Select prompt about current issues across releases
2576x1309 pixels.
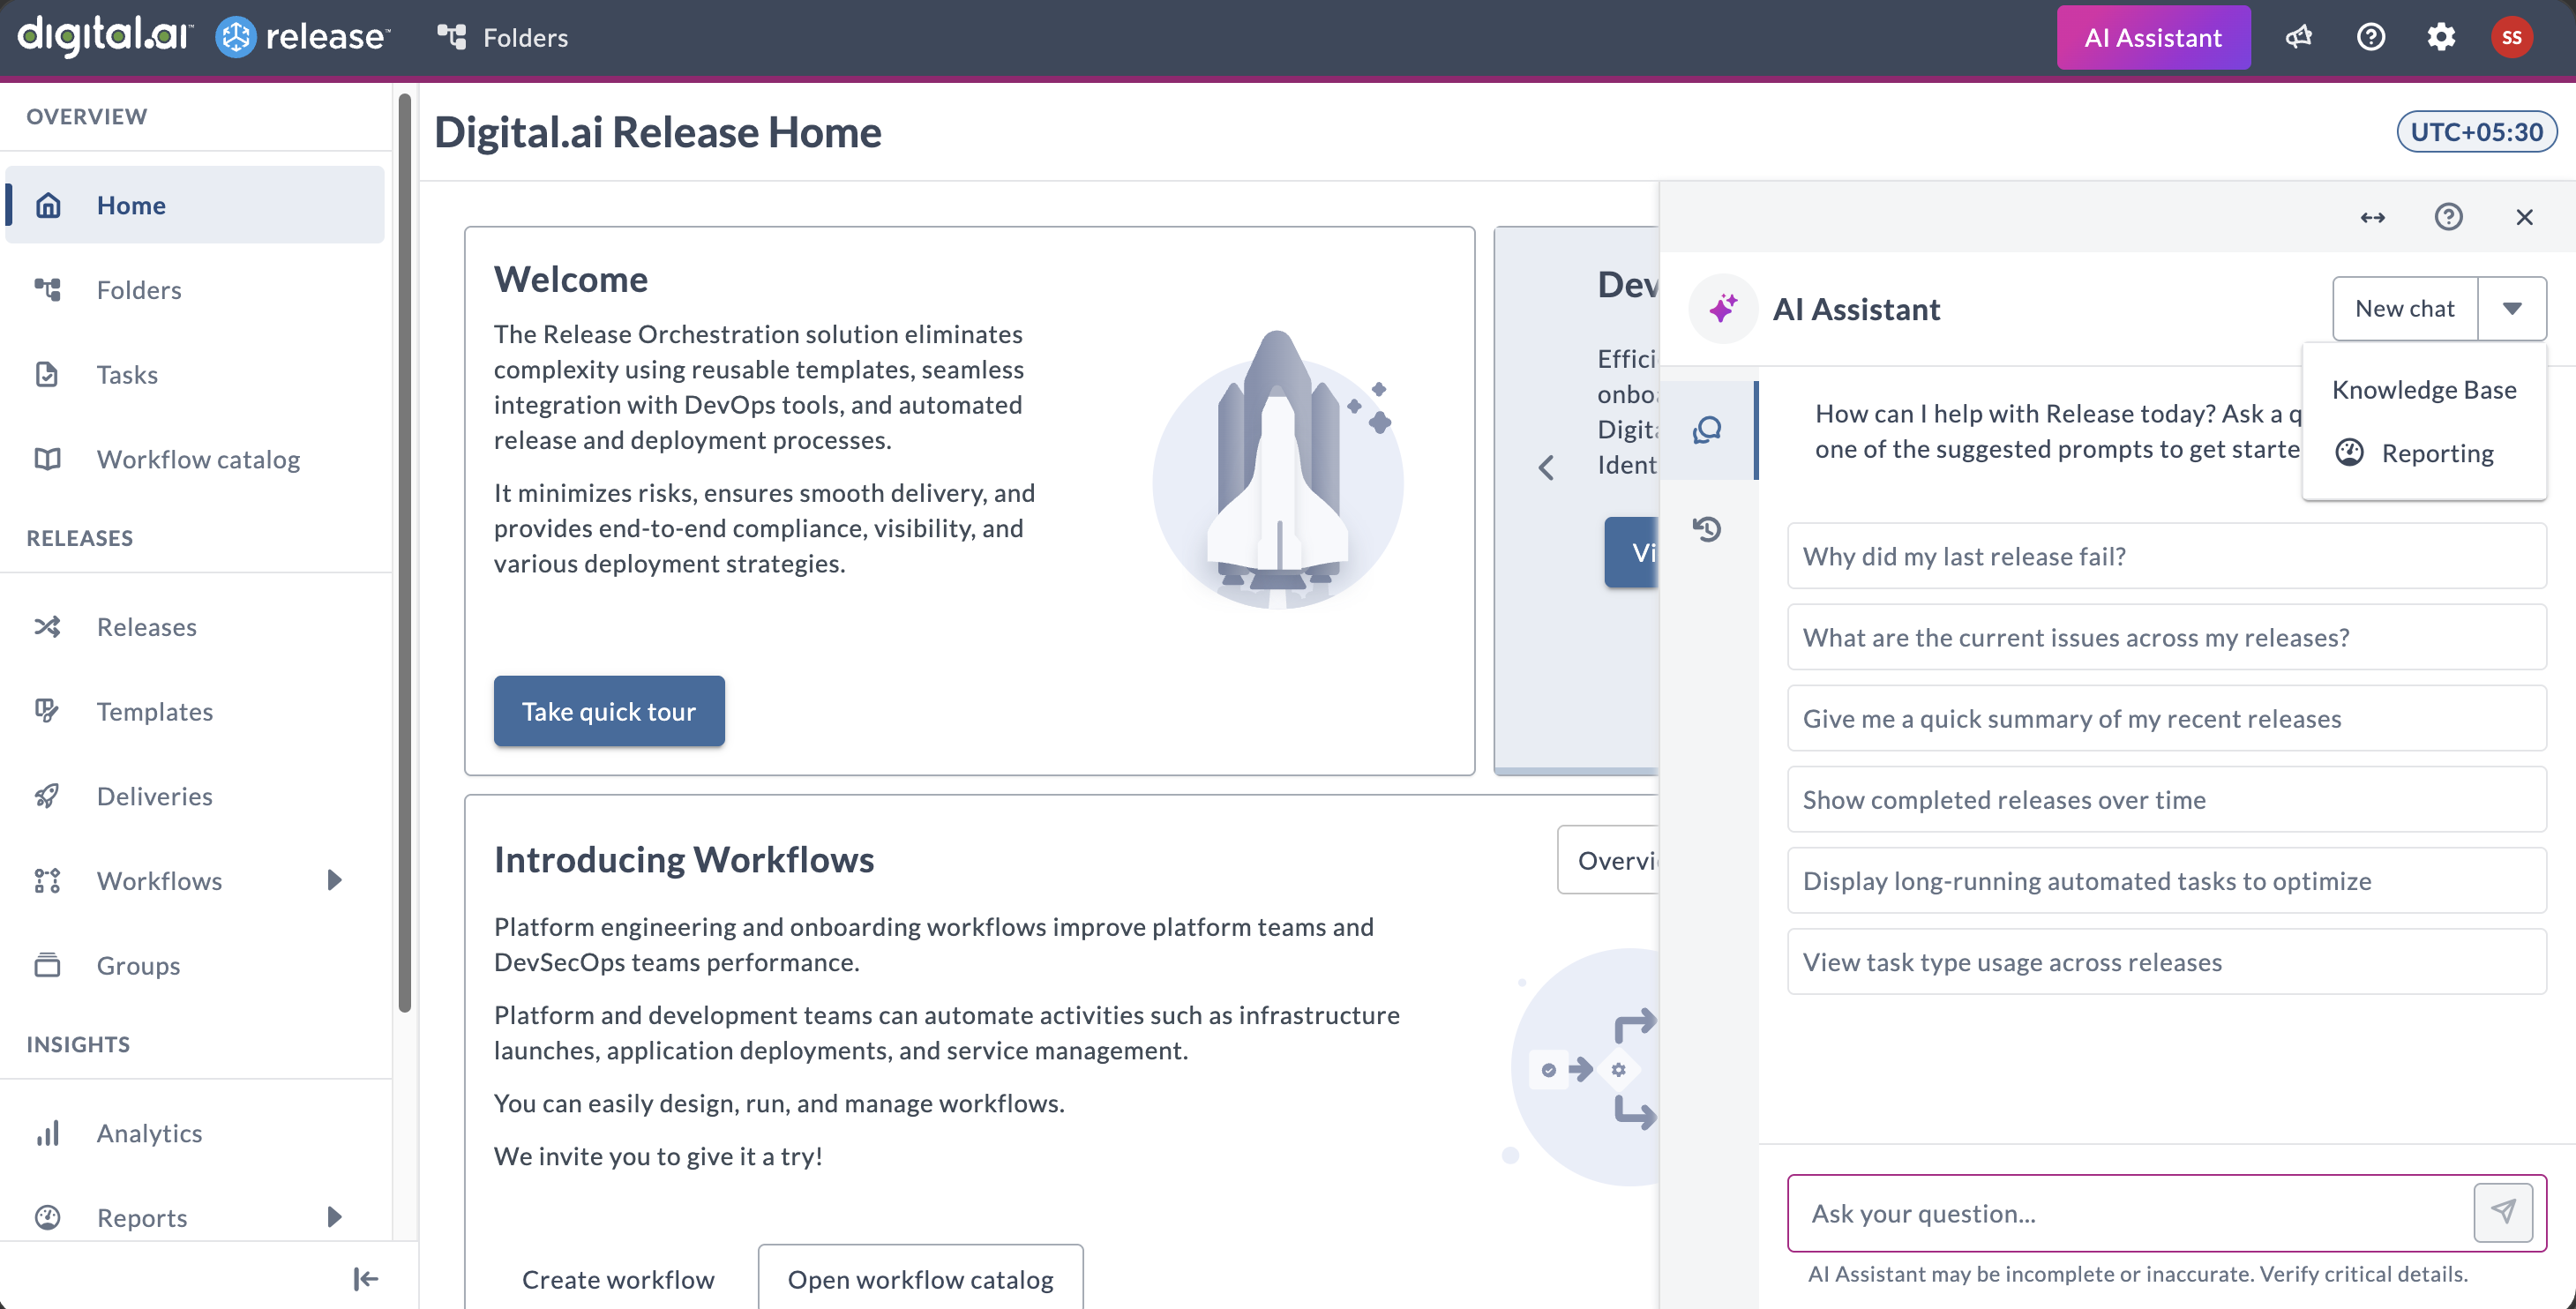(2167, 637)
